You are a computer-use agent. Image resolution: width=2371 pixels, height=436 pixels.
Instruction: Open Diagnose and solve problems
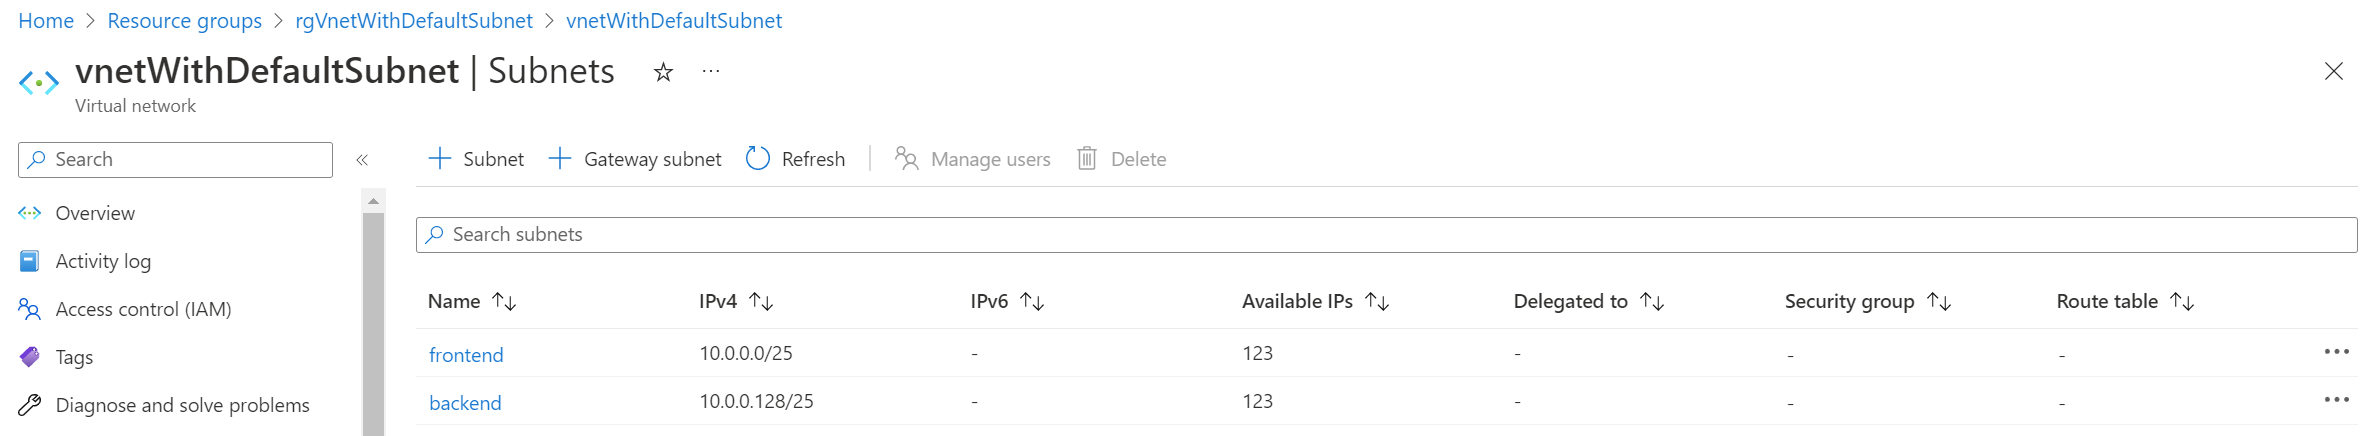(182, 405)
